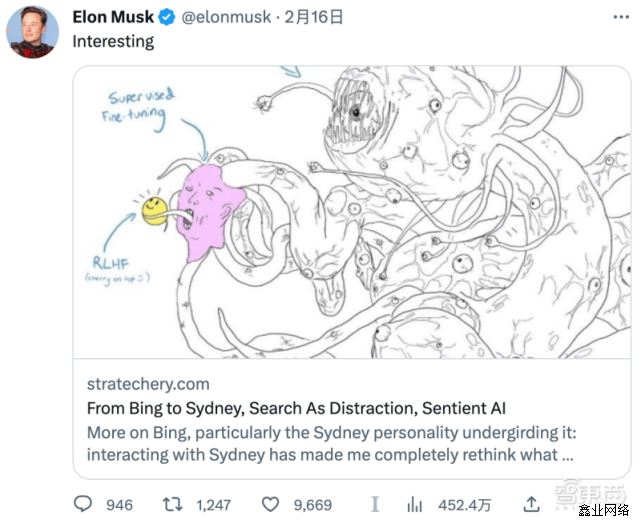Click the Elon Musk display name

pyautogui.click(x=114, y=17)
